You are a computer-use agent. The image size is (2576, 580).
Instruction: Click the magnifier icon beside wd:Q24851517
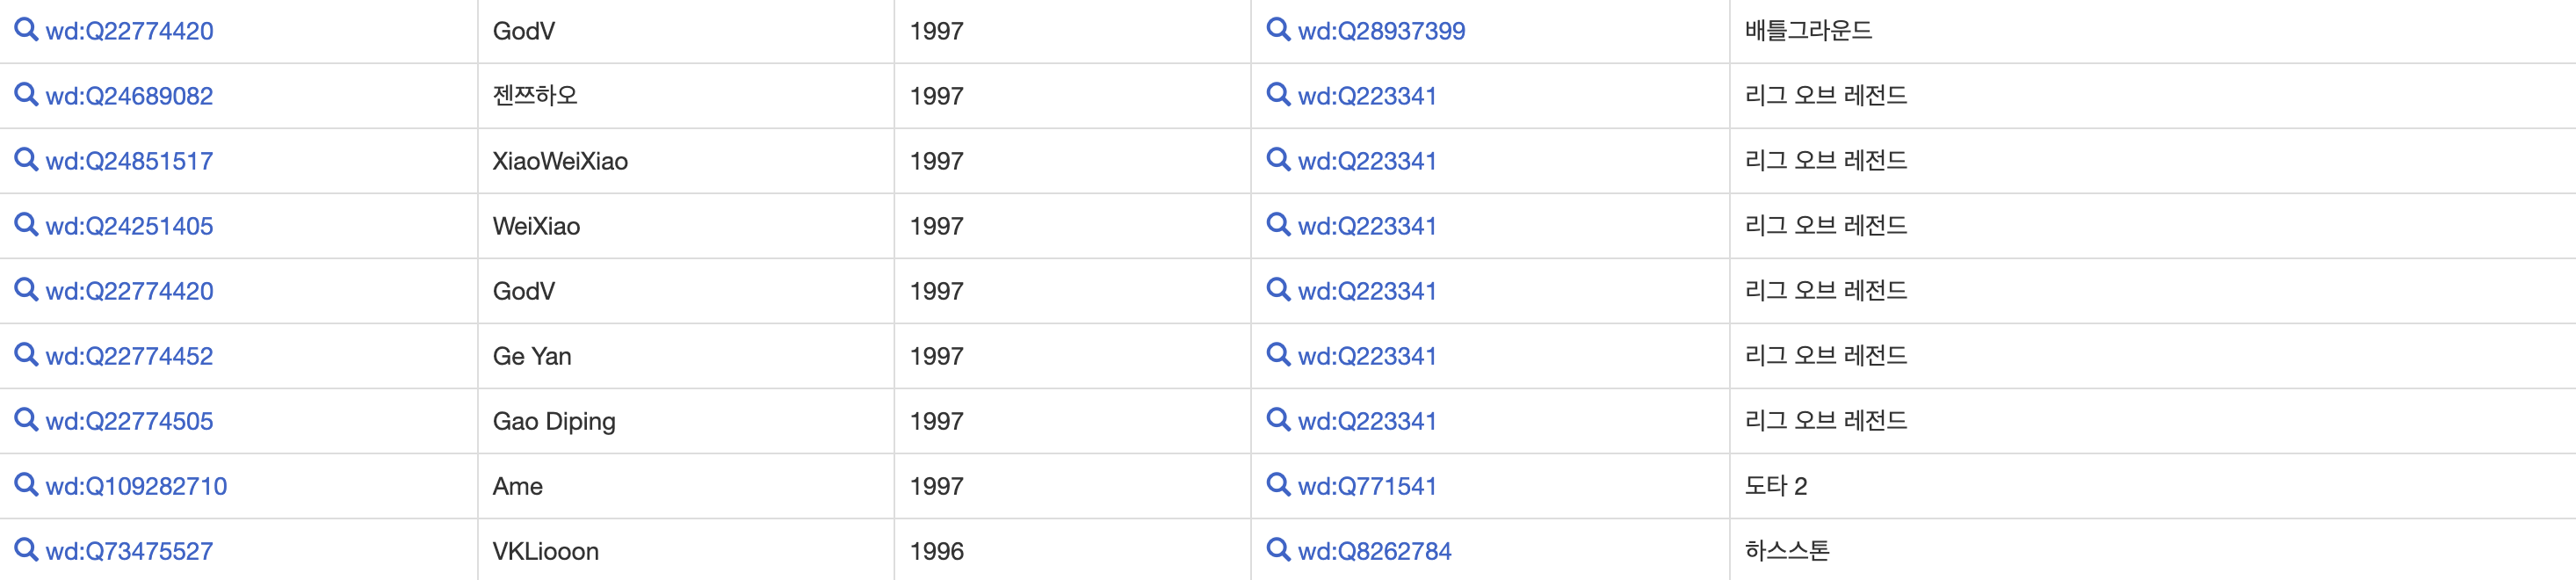[x=26, y=159]
